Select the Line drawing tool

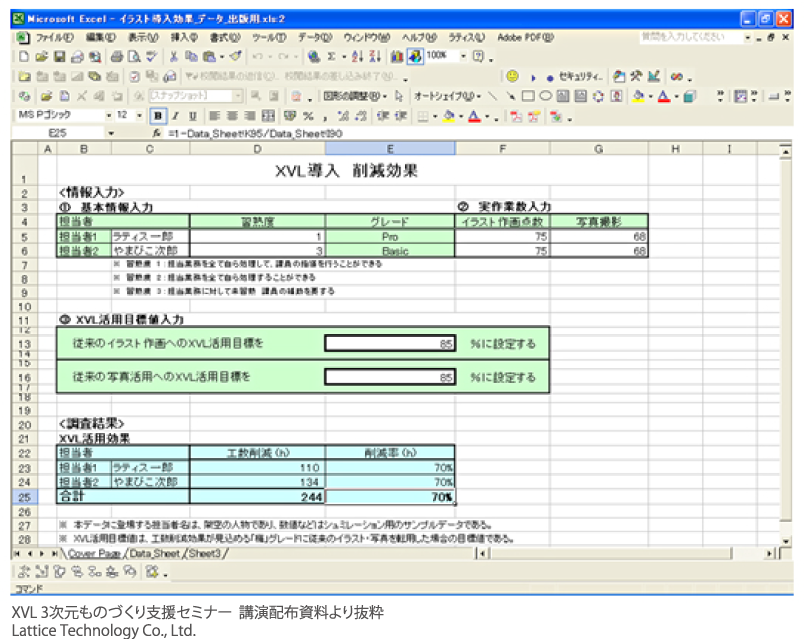(492, 96)
